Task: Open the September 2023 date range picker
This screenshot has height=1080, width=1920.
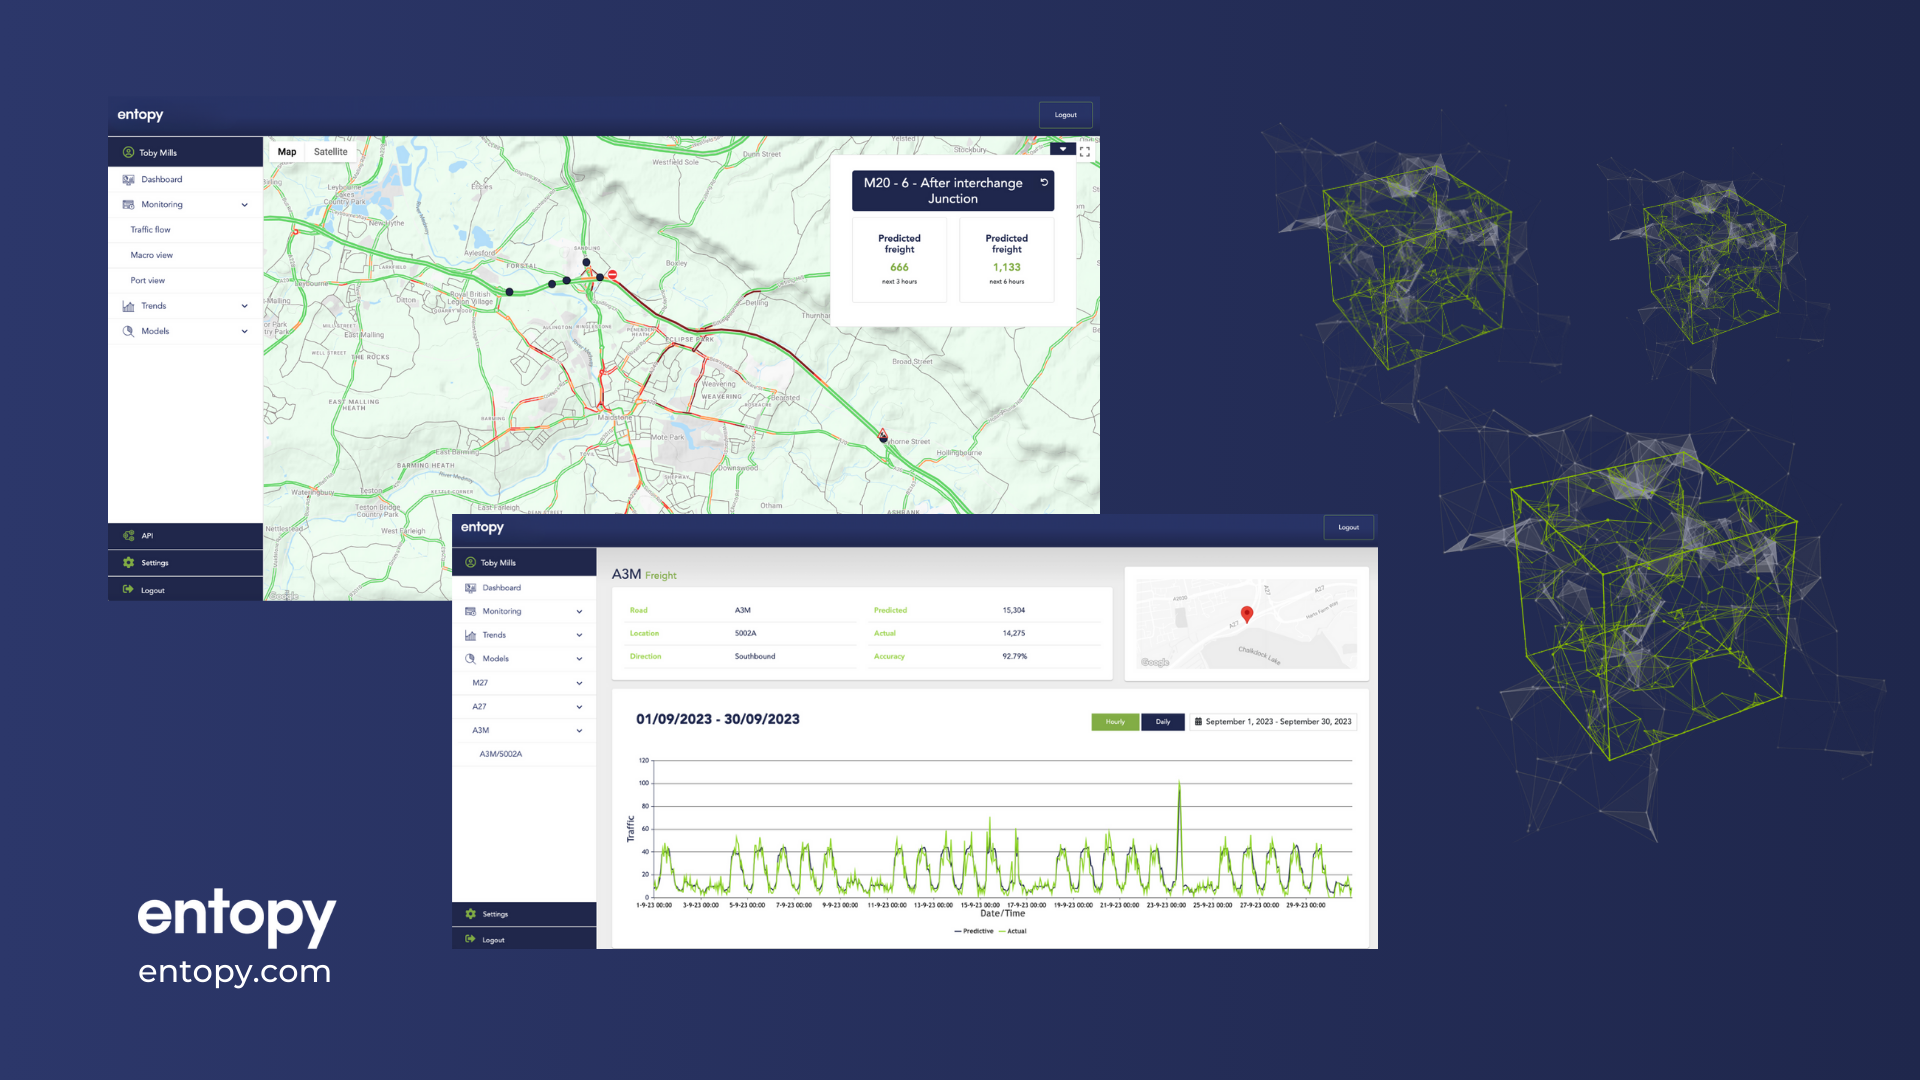Action: [1273, 722]
